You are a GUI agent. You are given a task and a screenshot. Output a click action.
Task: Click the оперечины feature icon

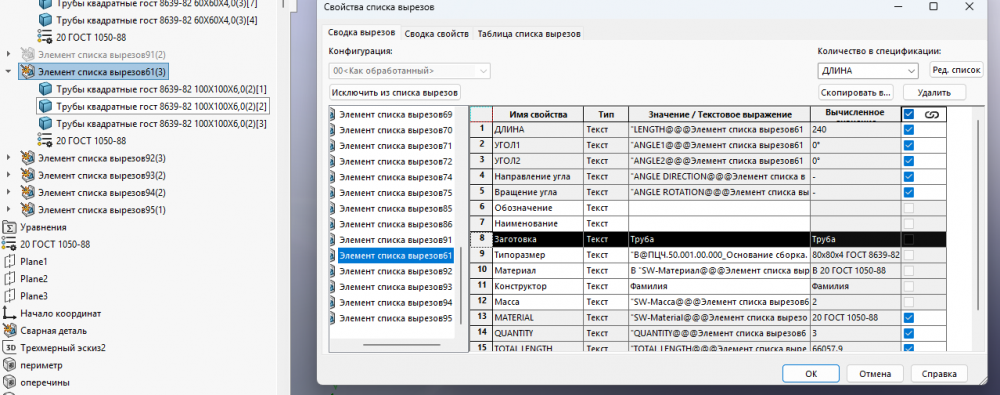click(10, 382)
